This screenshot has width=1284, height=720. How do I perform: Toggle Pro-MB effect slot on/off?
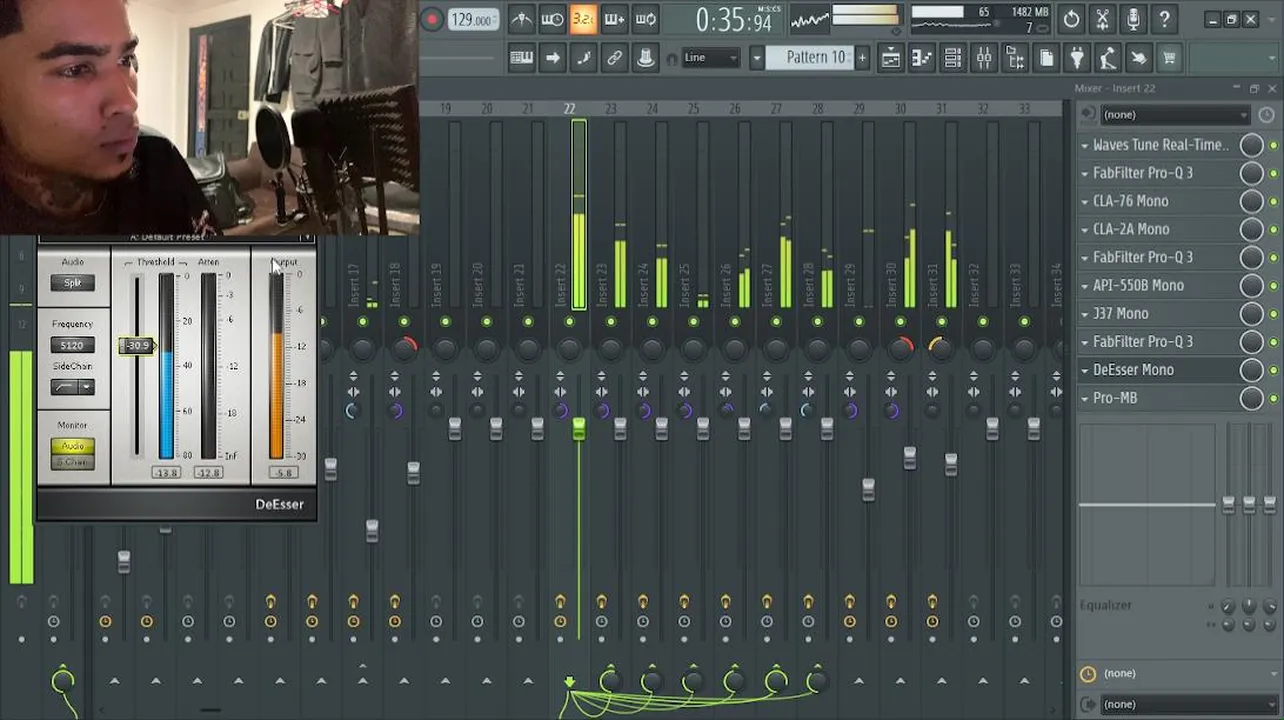pyautogui.click(x=1273, y=398)
